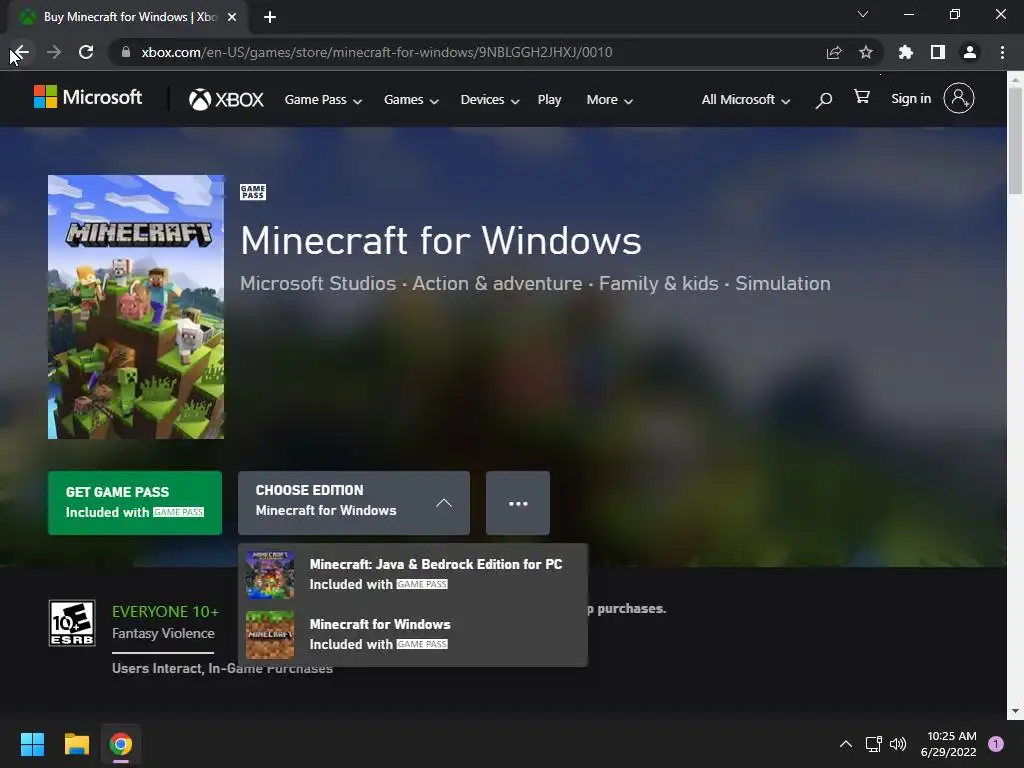Expand the Game Pass menu
The image size is (1024, 768).
(x=323, y=100)
